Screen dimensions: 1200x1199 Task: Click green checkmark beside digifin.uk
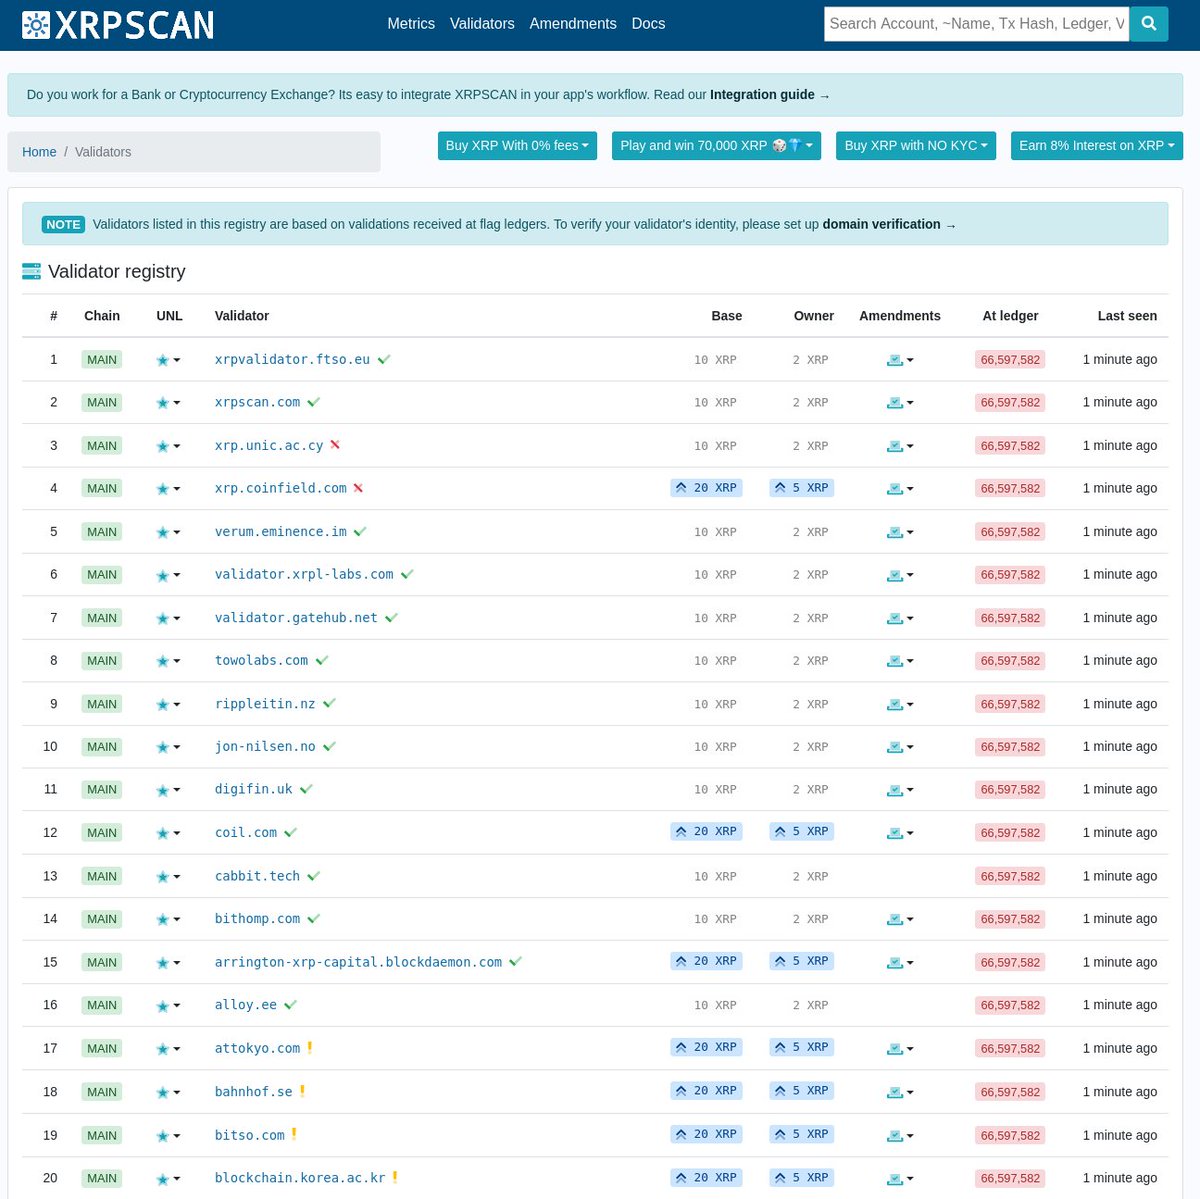306,789
